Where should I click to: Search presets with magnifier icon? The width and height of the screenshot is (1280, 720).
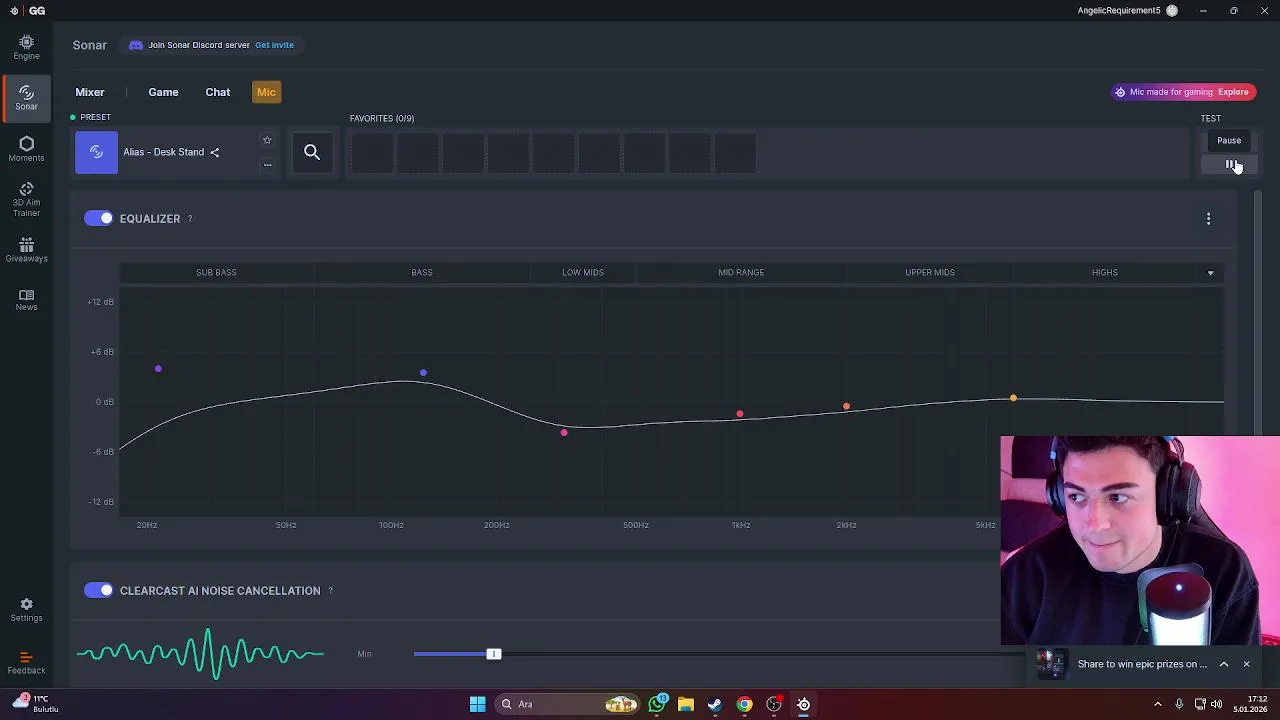(312, 152)
